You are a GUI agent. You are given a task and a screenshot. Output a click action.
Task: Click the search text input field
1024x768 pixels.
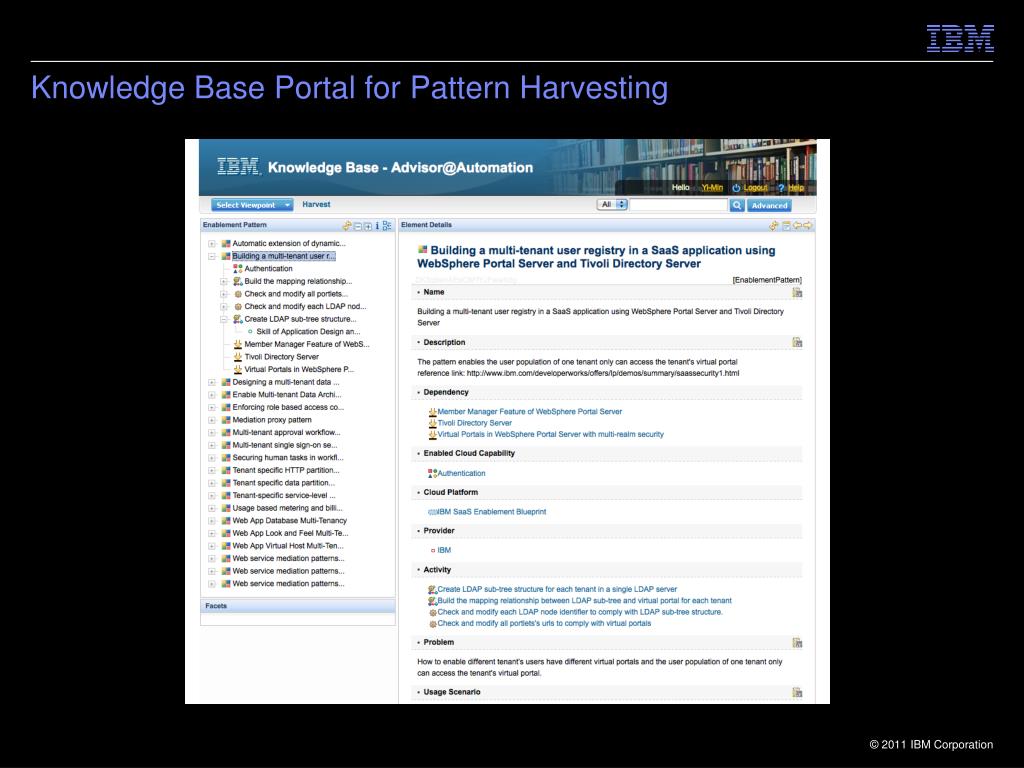click(x=679, y=205)
